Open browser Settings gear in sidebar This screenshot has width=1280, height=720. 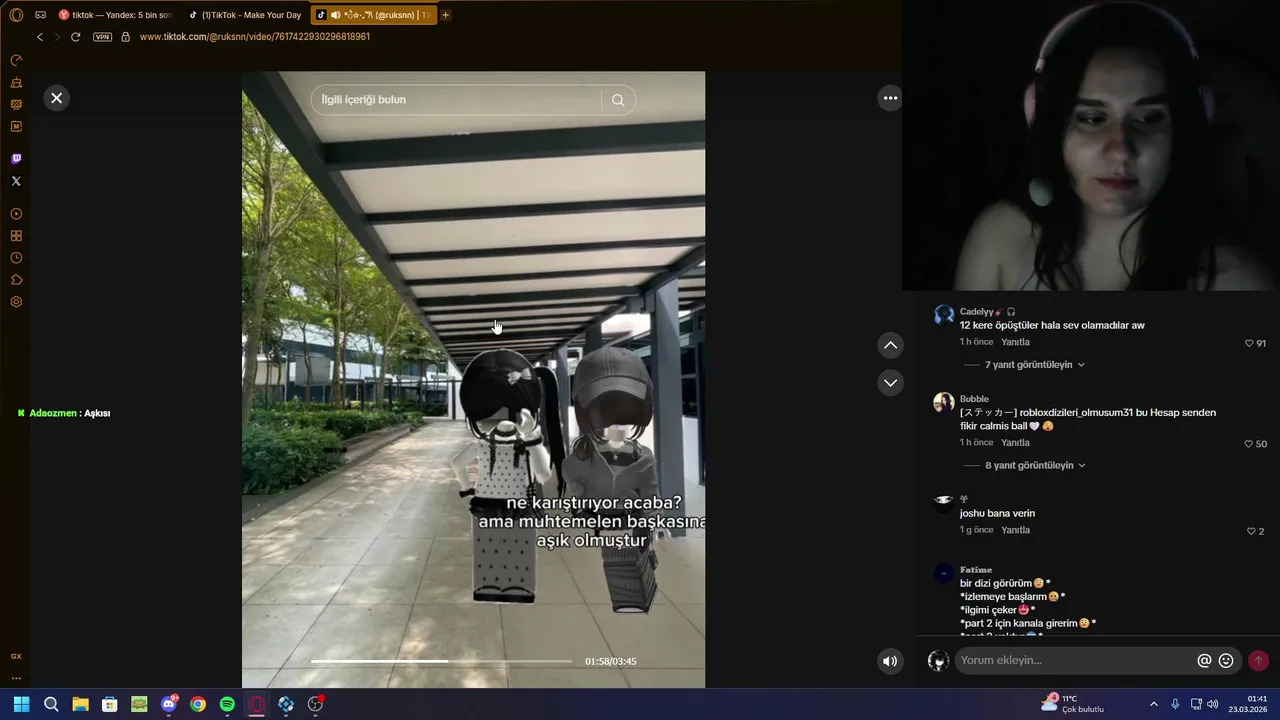point(16,302)
